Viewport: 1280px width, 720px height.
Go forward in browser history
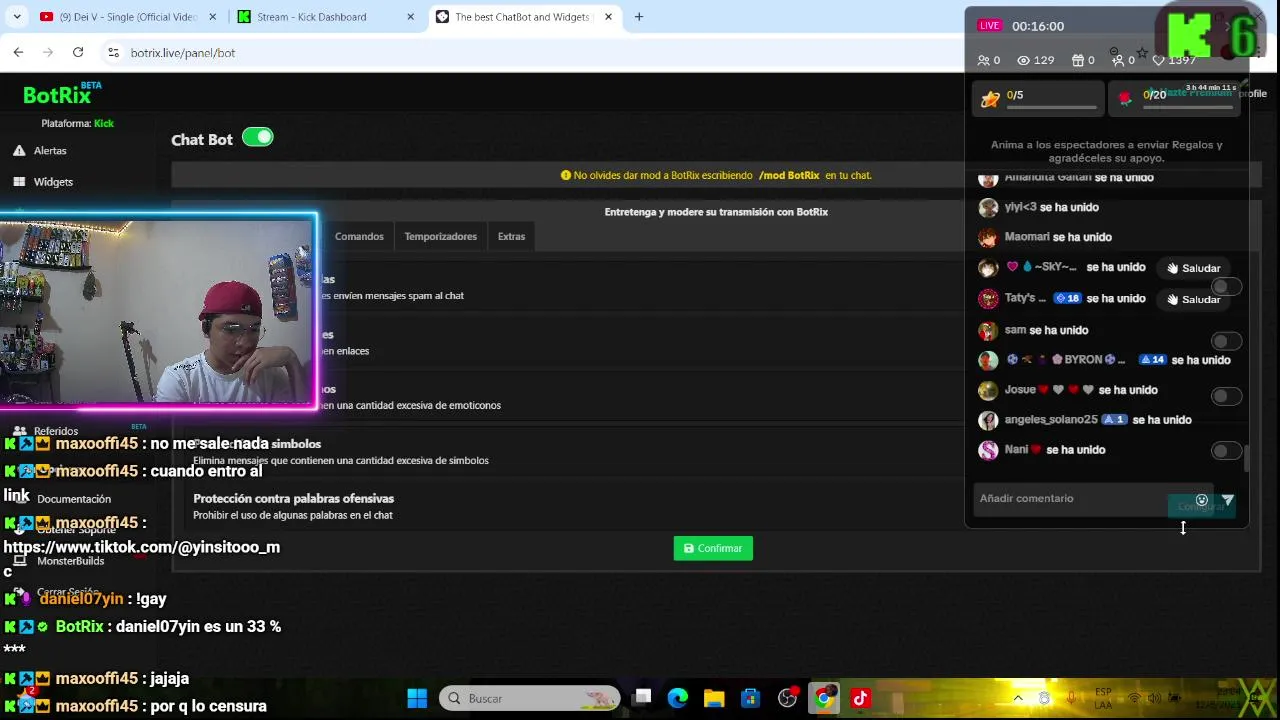pos(48,52)
